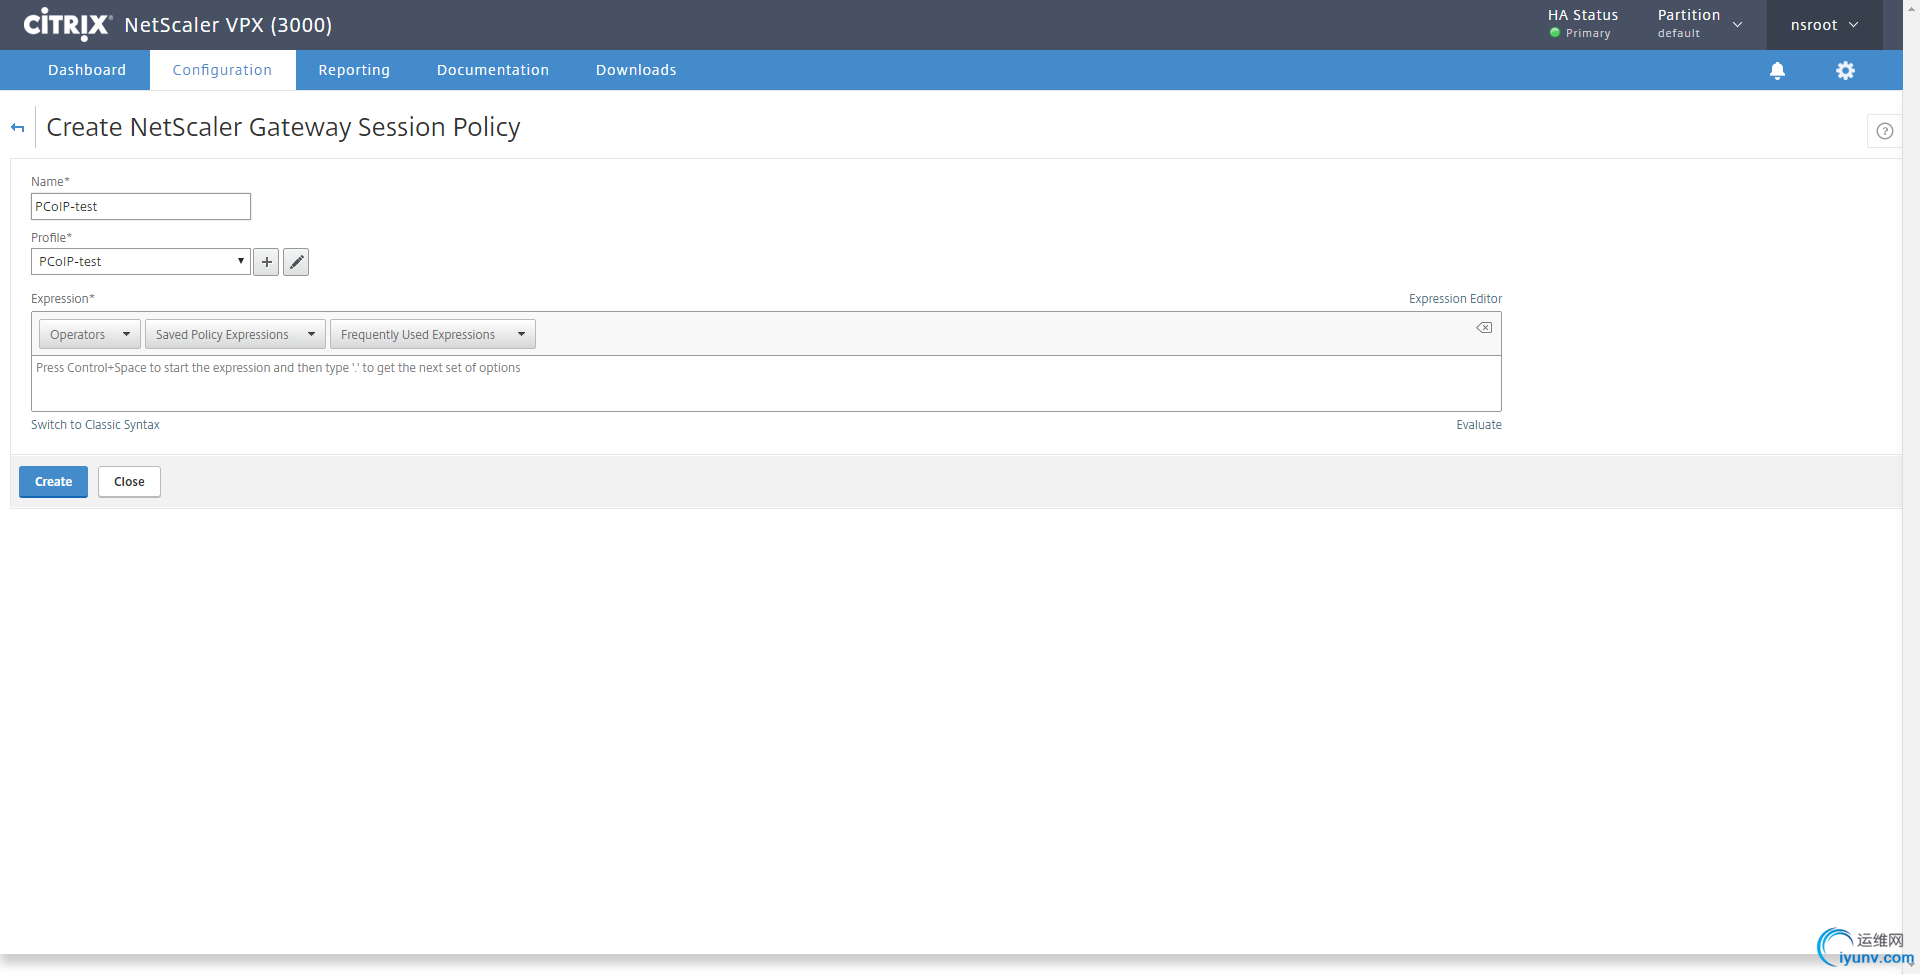Switch to the Dashboard tab
Viewport: 1920px width, 974px height.
(x=87, y=70)
